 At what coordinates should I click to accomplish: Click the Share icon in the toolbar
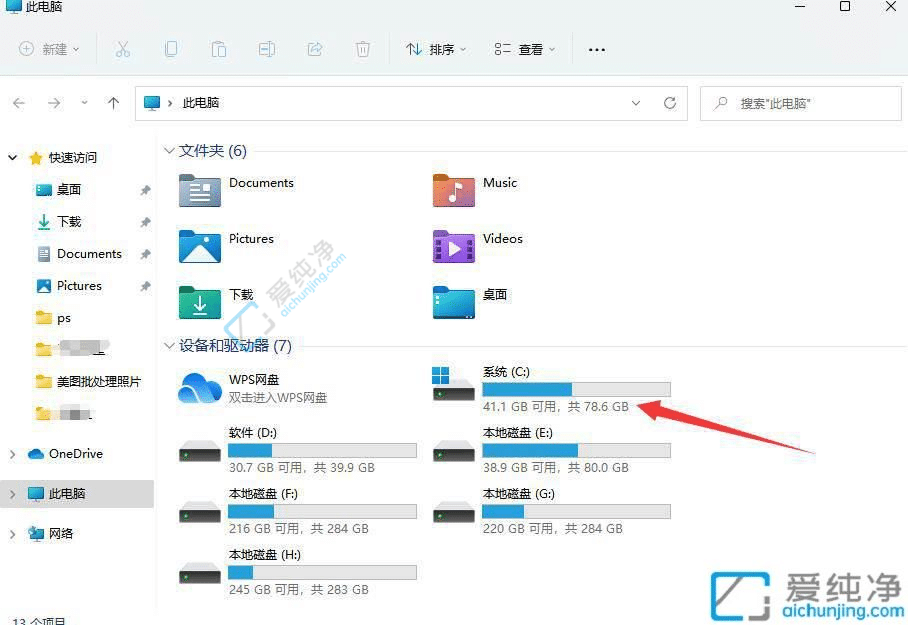[x=315, y=48]
